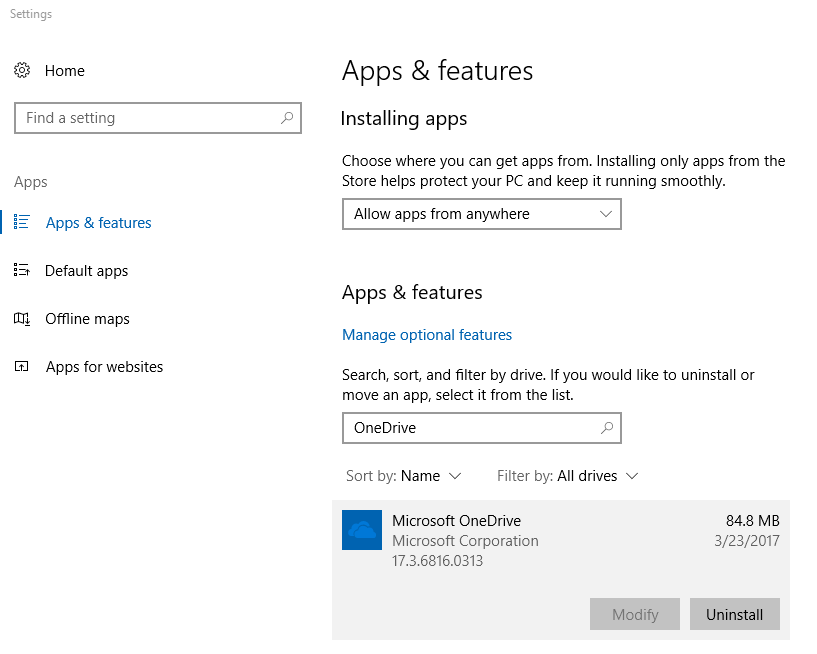Click the greyed-out Modify button

pos(635,614)
